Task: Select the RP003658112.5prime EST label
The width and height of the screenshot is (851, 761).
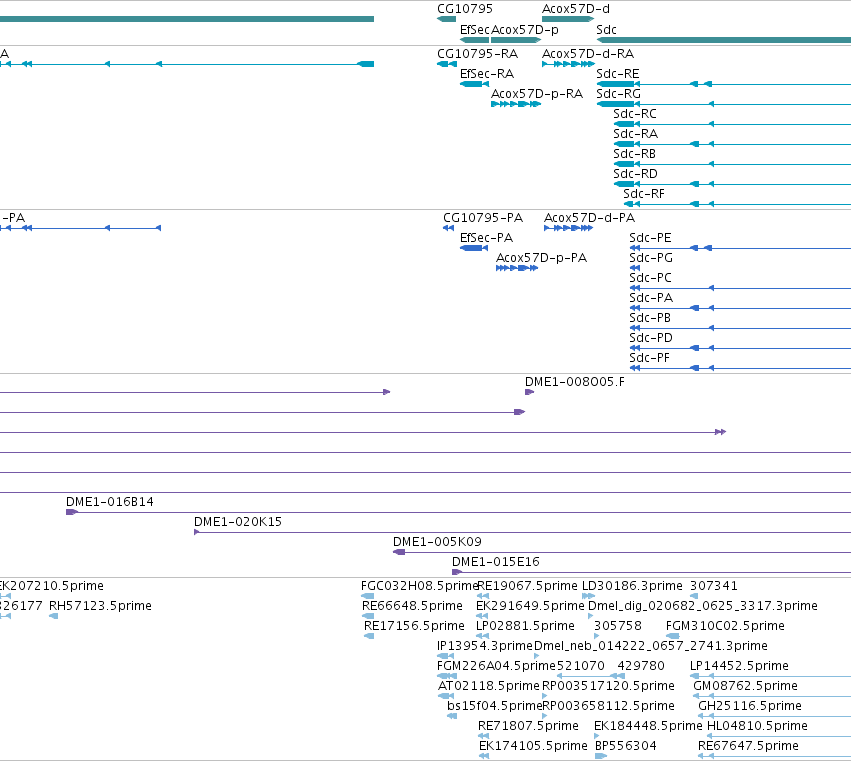Action: [608, 707]
